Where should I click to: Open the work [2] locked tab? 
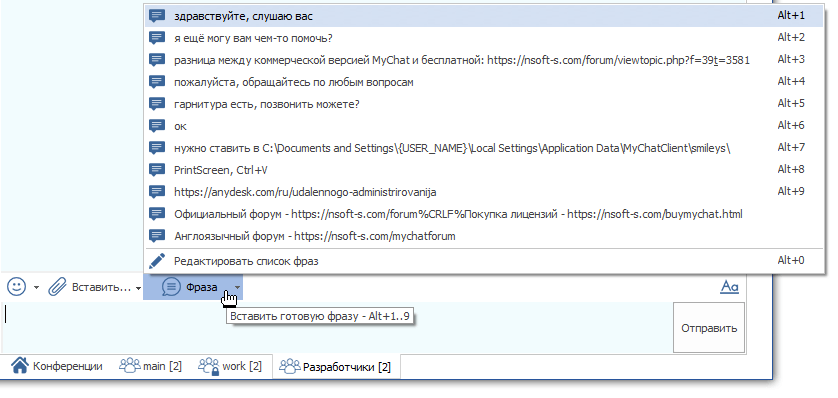coord(230,366)
